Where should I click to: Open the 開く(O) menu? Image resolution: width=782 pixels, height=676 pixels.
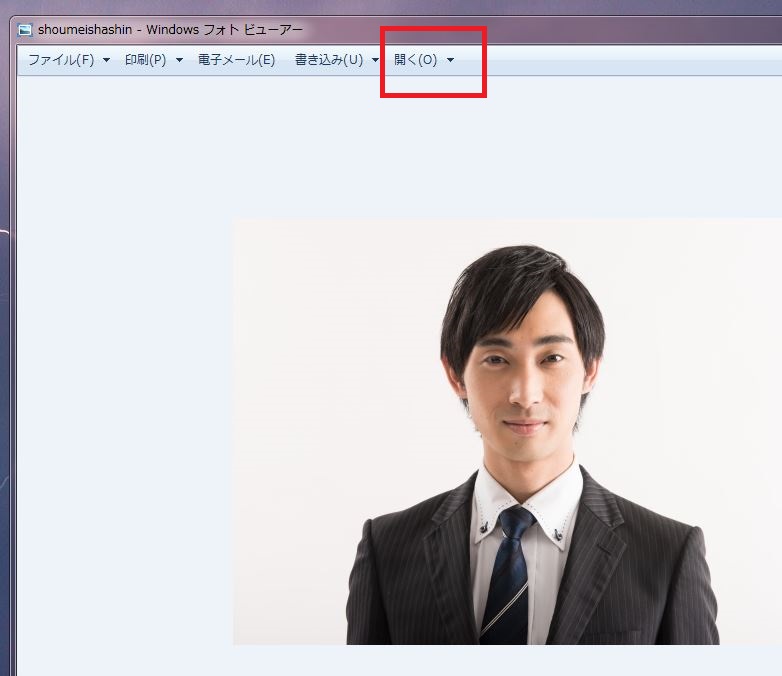415,60
